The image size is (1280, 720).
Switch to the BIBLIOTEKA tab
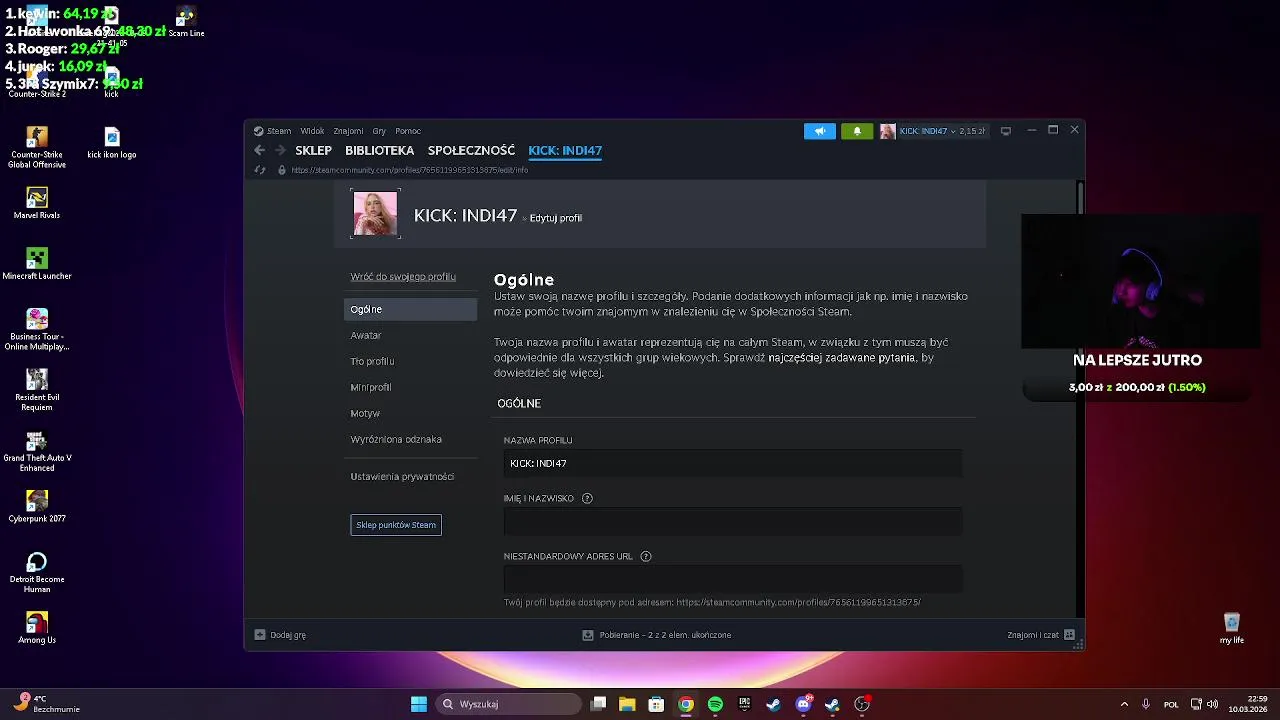[379, 150]
